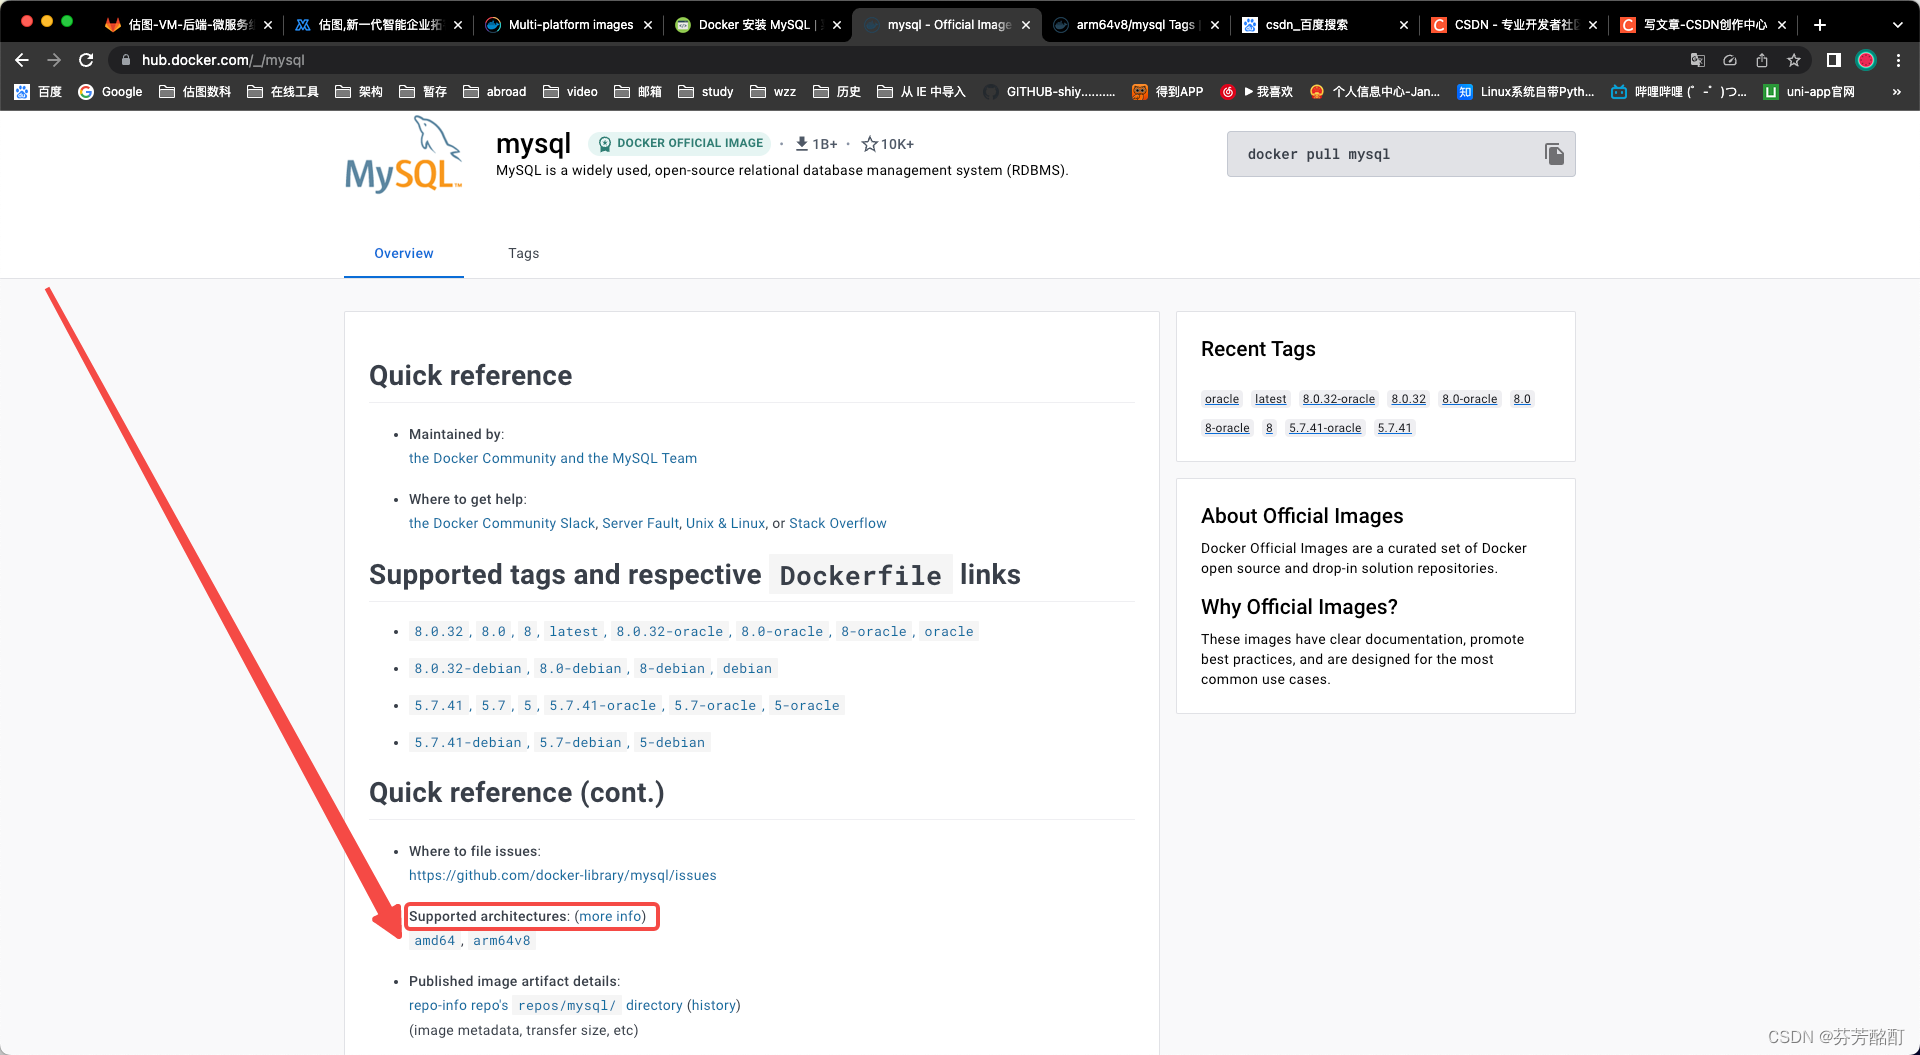Open the Linux系统自带Pyth bookmark
Viewport: 1920px width, 1055px height.
point(1526,92)
